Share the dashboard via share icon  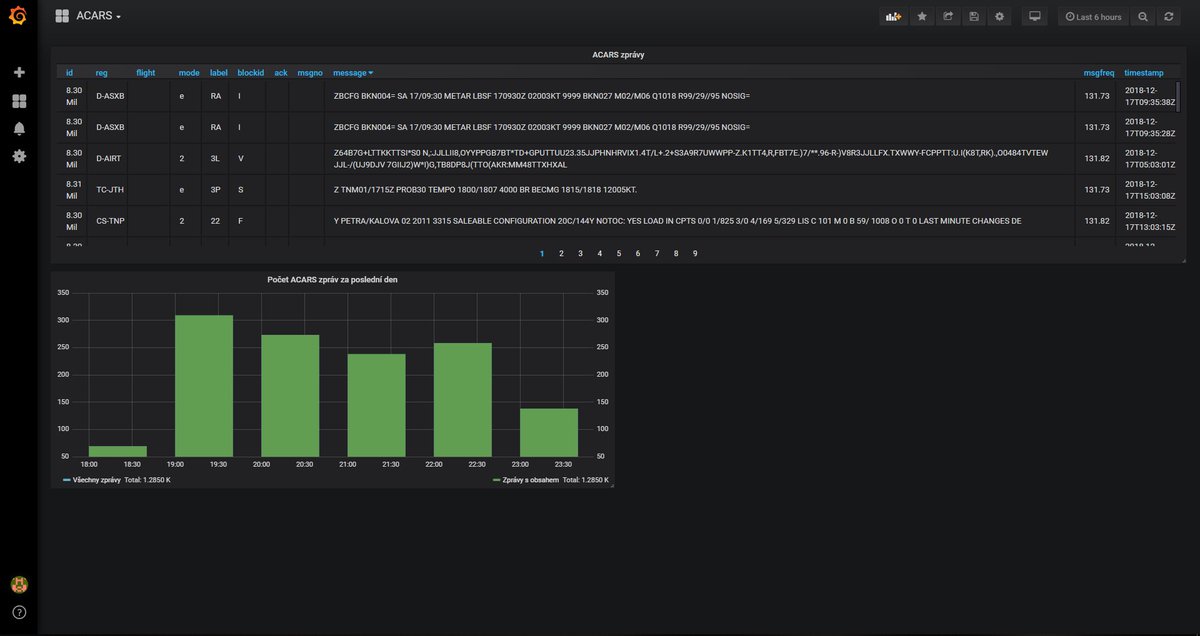(948, 17)
